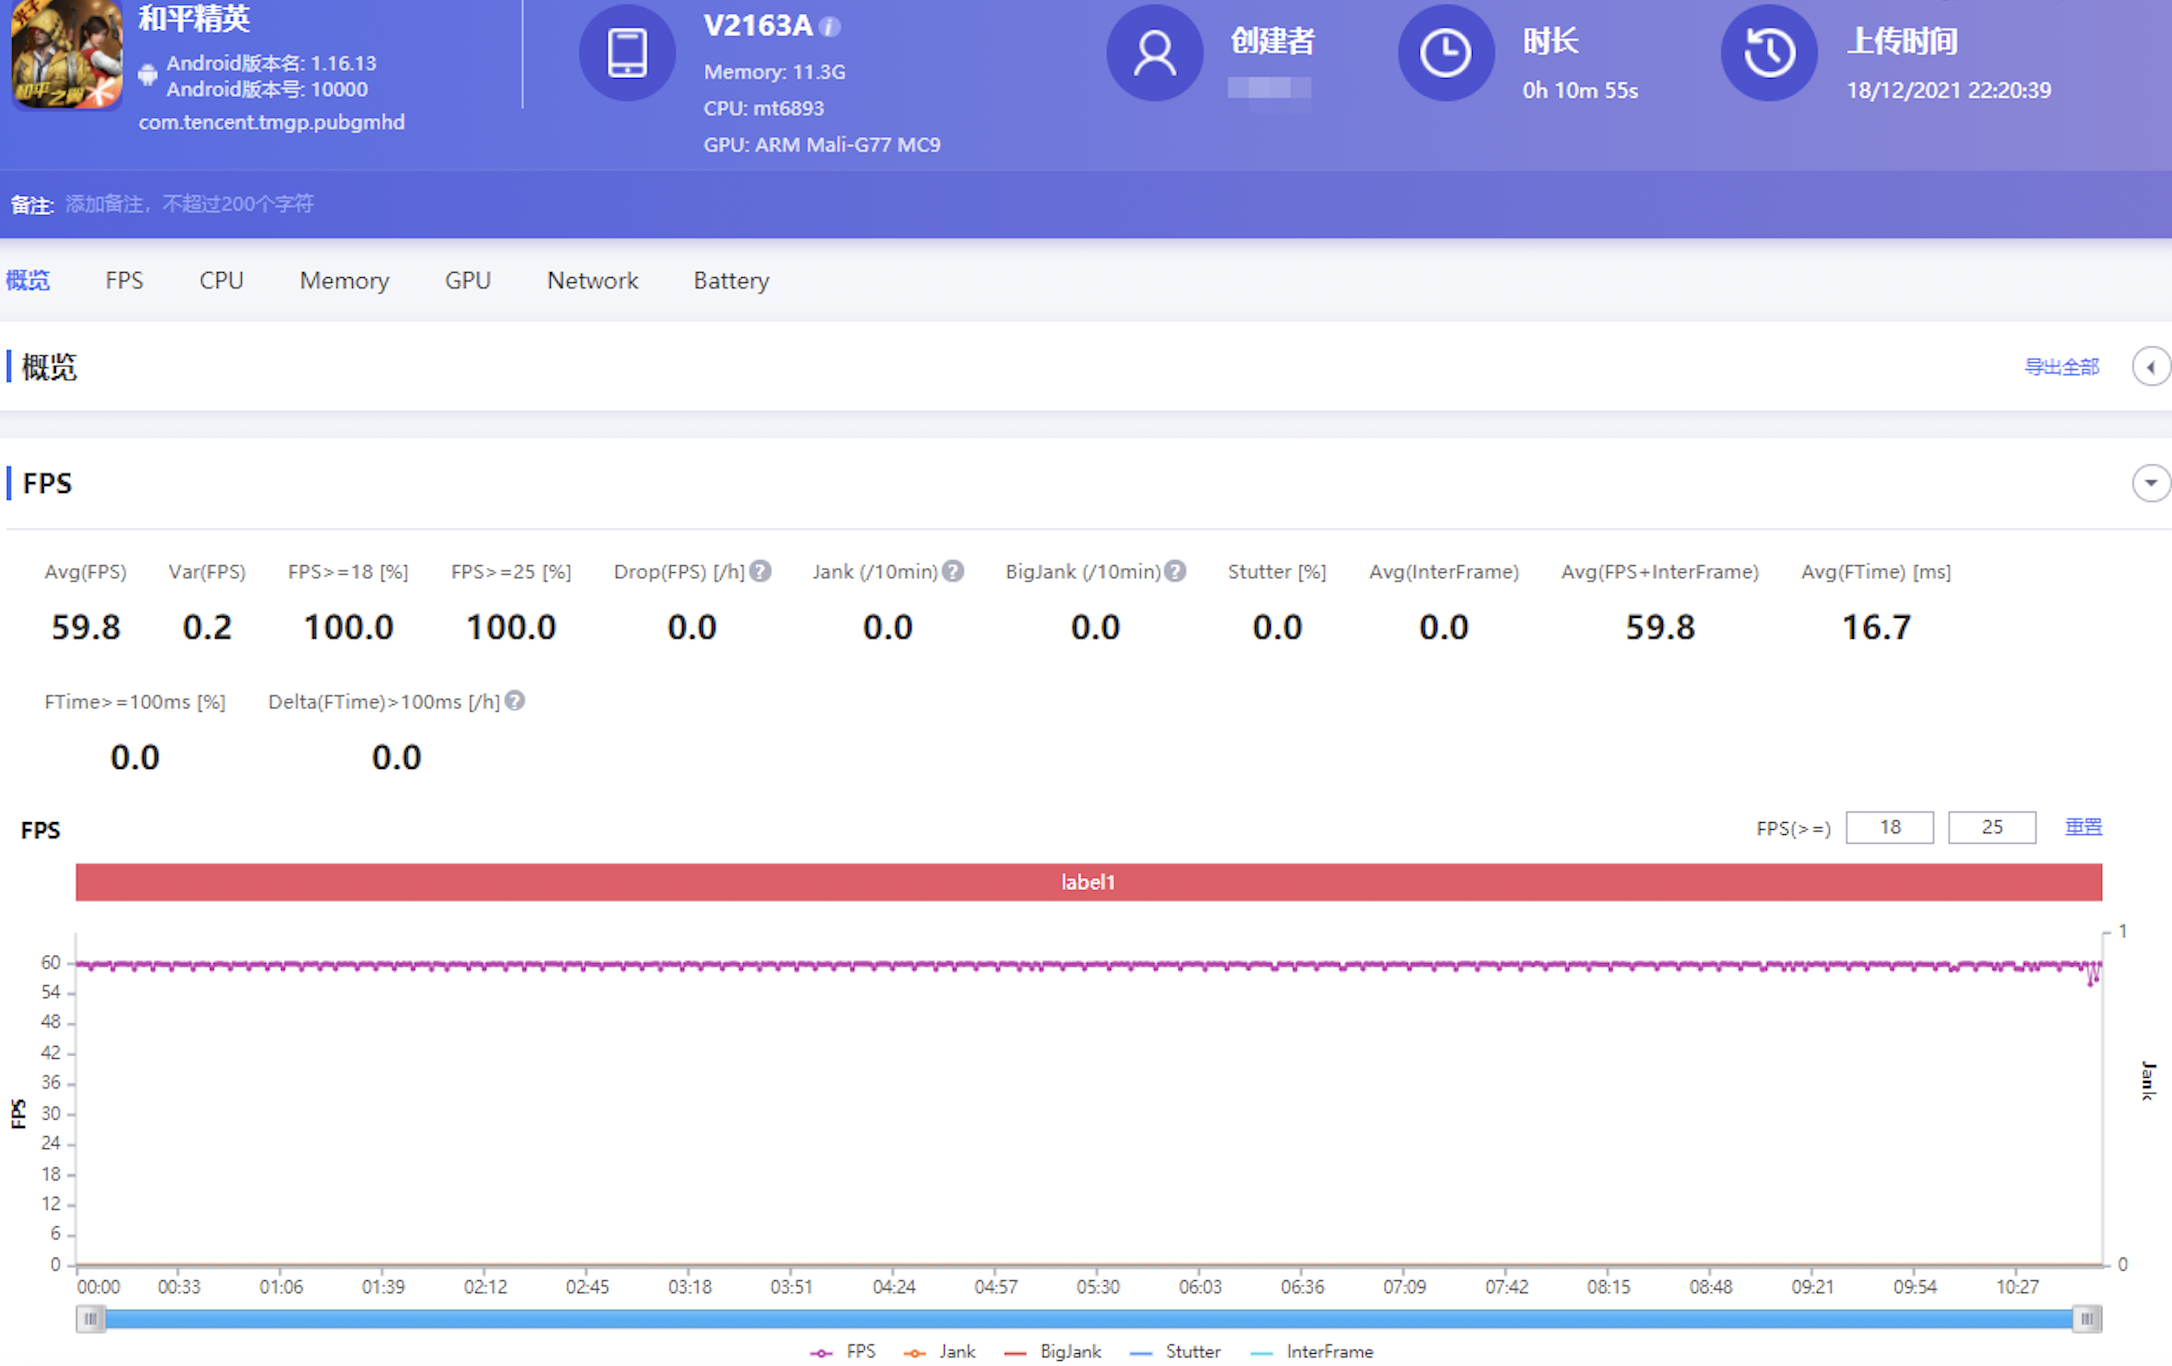Screen dimensions: 2172x1366
Task: Click the FPS>=18 [%] value 100.0
Action: 348,627
